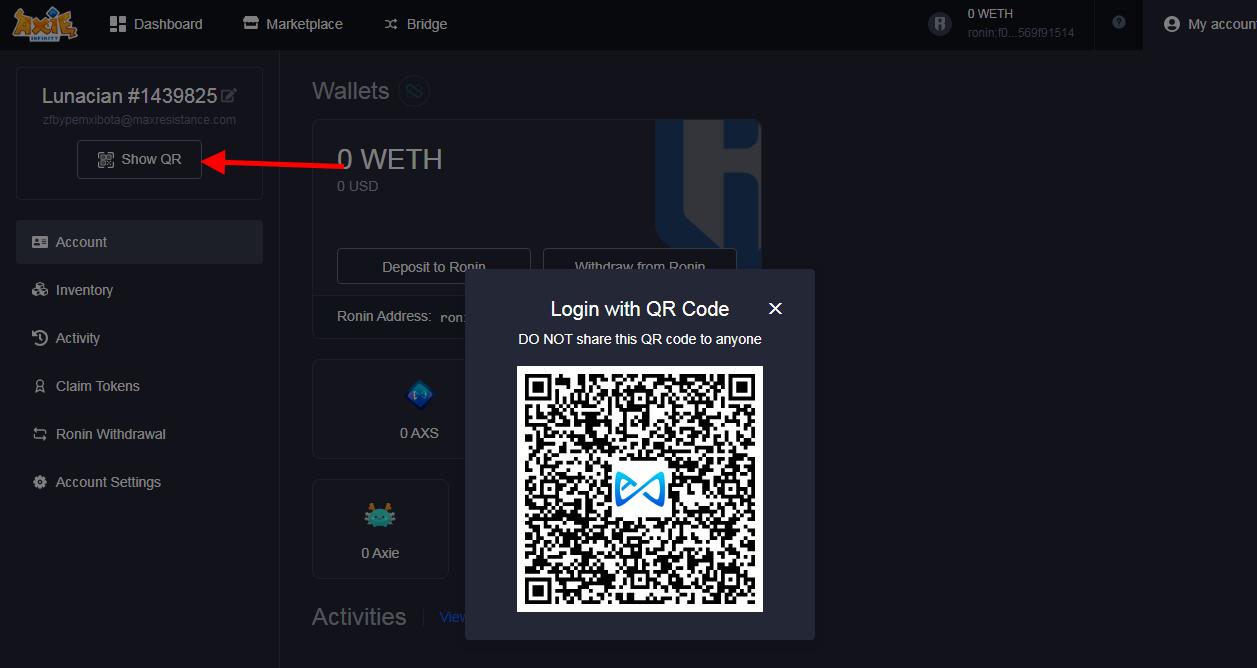Click the 0 USD wallet value
Screen dimensions: 1257x668
357,186
